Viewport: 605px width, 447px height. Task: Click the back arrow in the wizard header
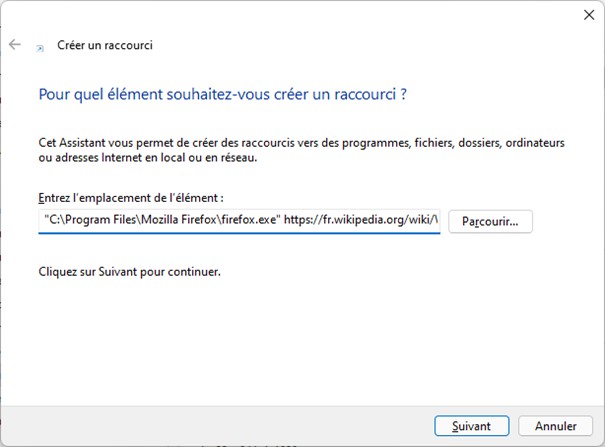pyautogui.click(x=15, y=45)
